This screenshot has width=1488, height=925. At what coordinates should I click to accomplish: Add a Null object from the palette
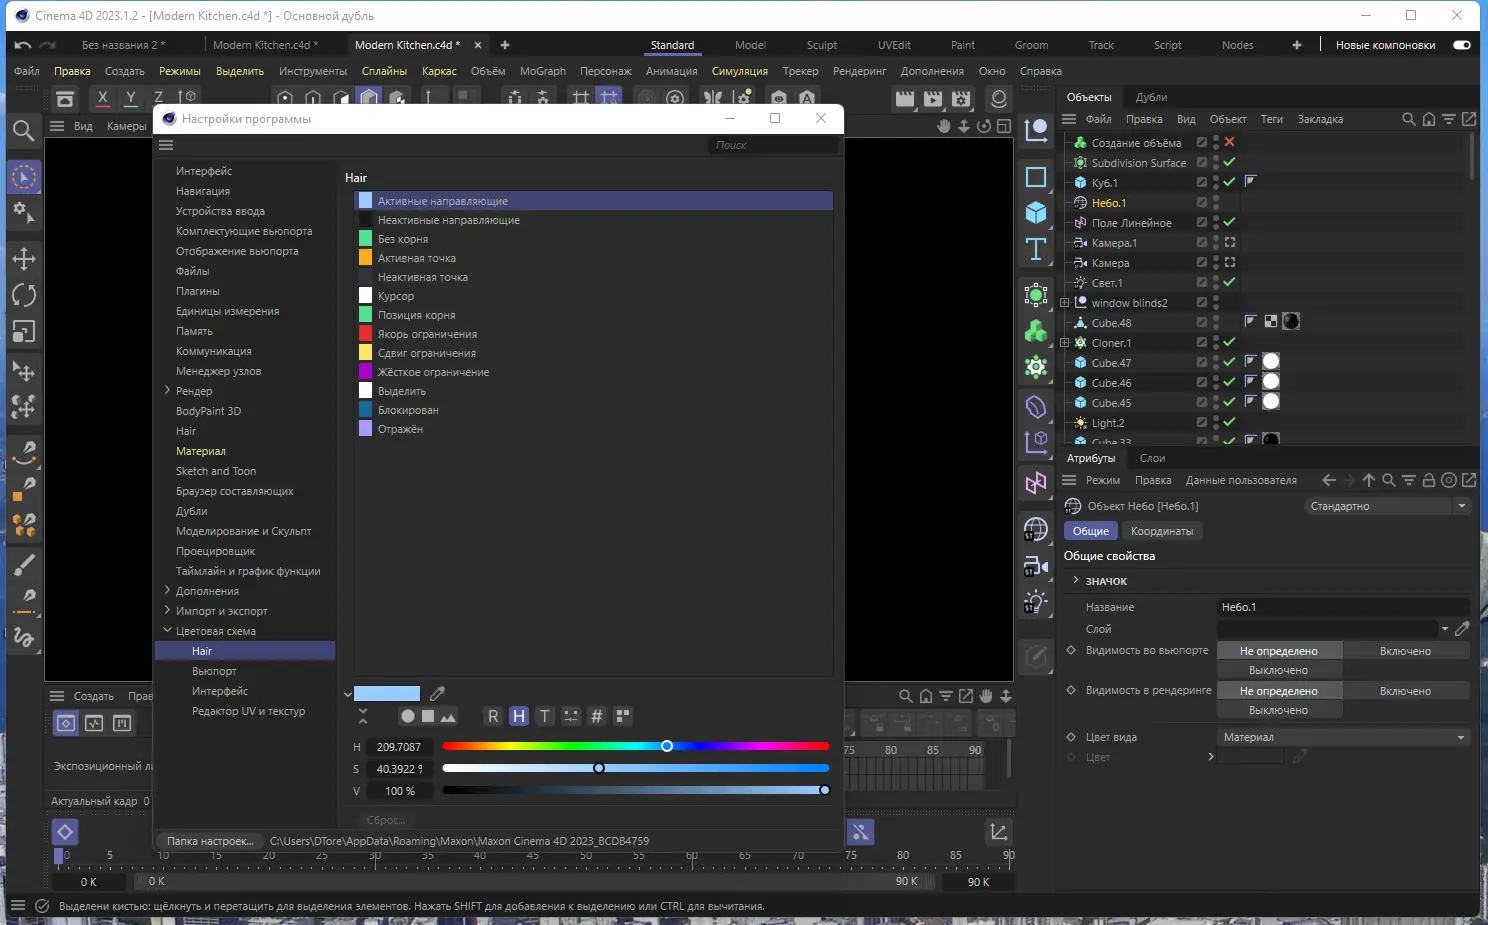pos(1036,130)
